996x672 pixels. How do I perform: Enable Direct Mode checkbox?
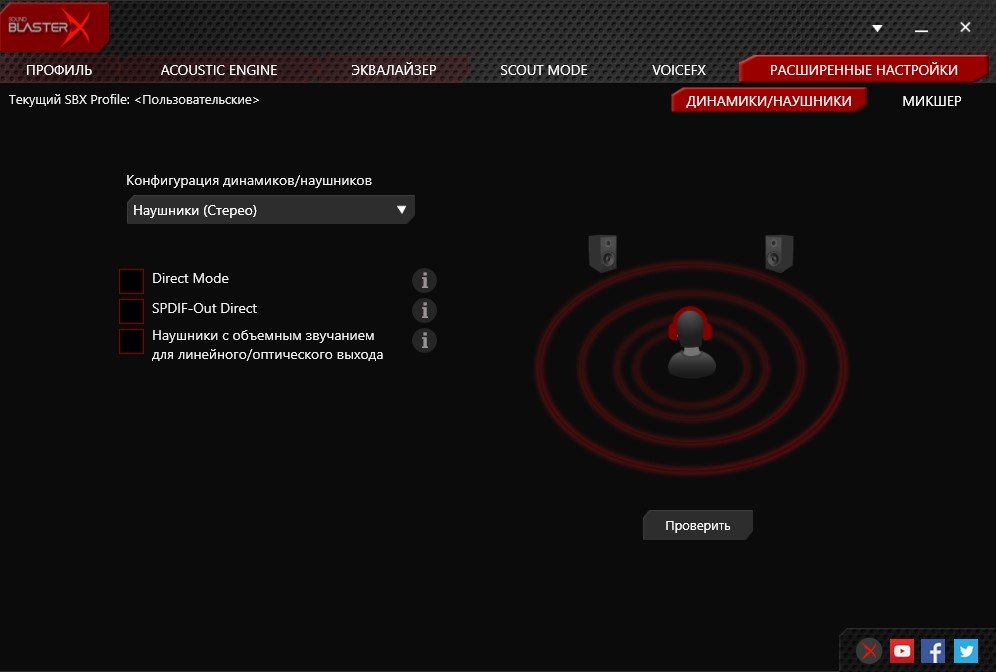pyautogui.click(x=131, y=281)
